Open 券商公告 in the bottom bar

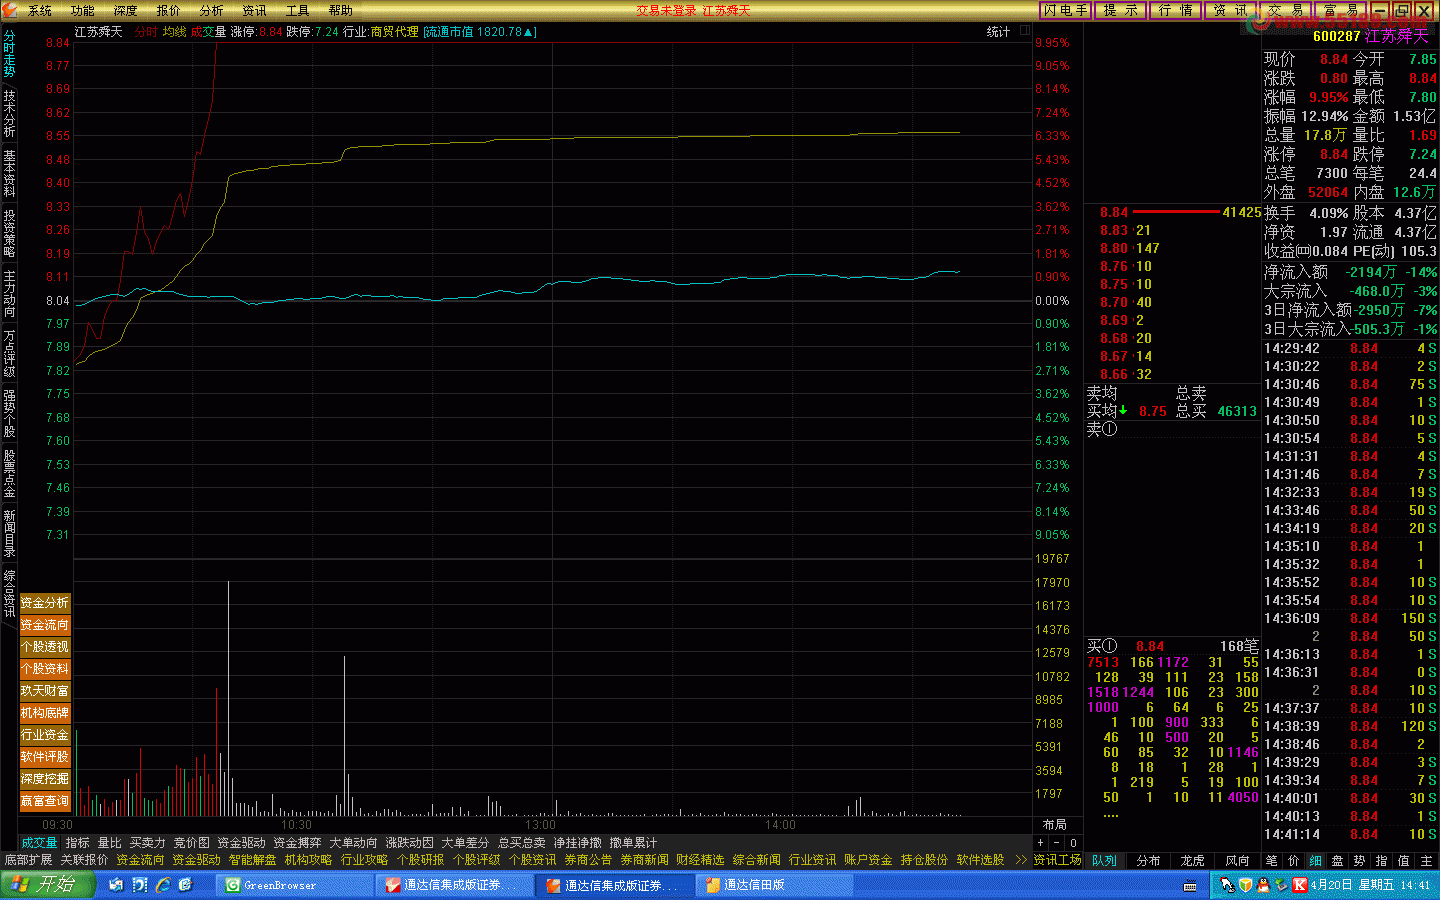pyautogui.click(x=588, y=860)
